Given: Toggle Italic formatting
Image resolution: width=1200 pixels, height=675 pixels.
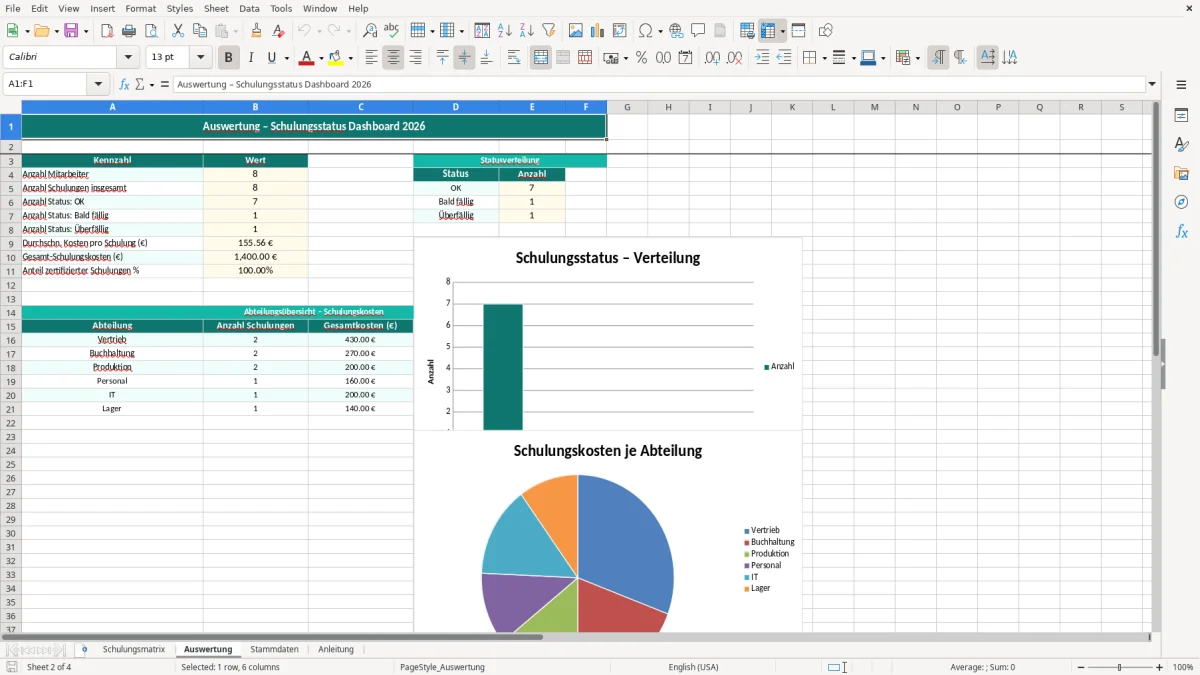Looking at the screenshot, I should tap(251, 58).
